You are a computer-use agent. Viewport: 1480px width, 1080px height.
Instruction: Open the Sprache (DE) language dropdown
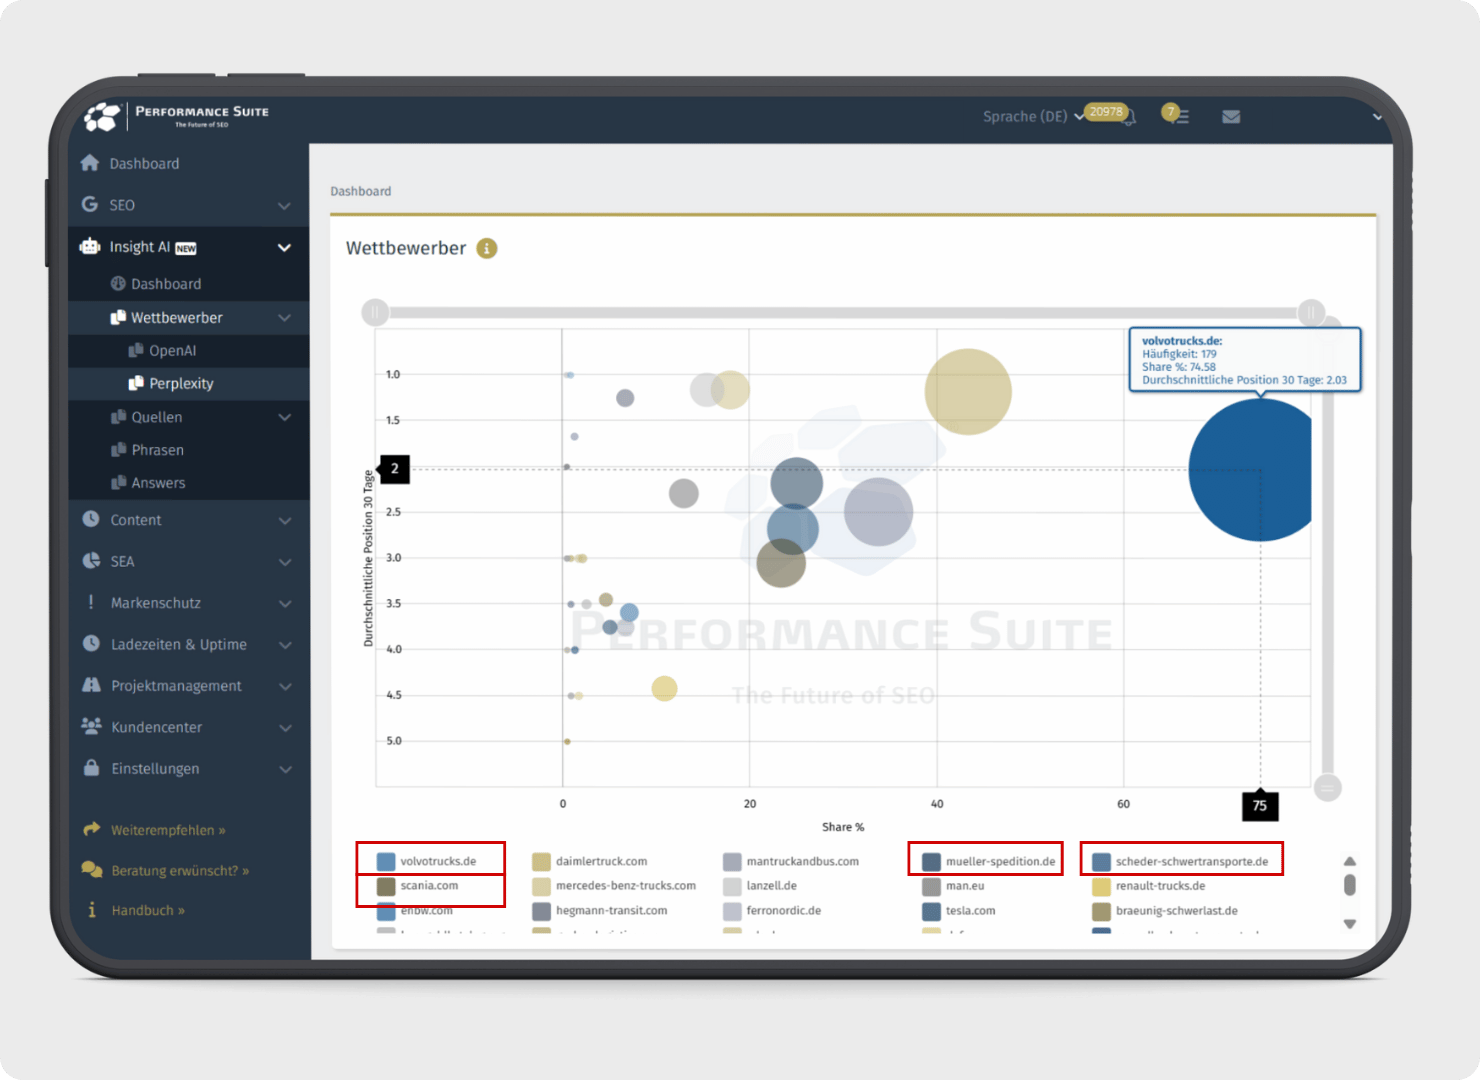[x=1033, y=117]
